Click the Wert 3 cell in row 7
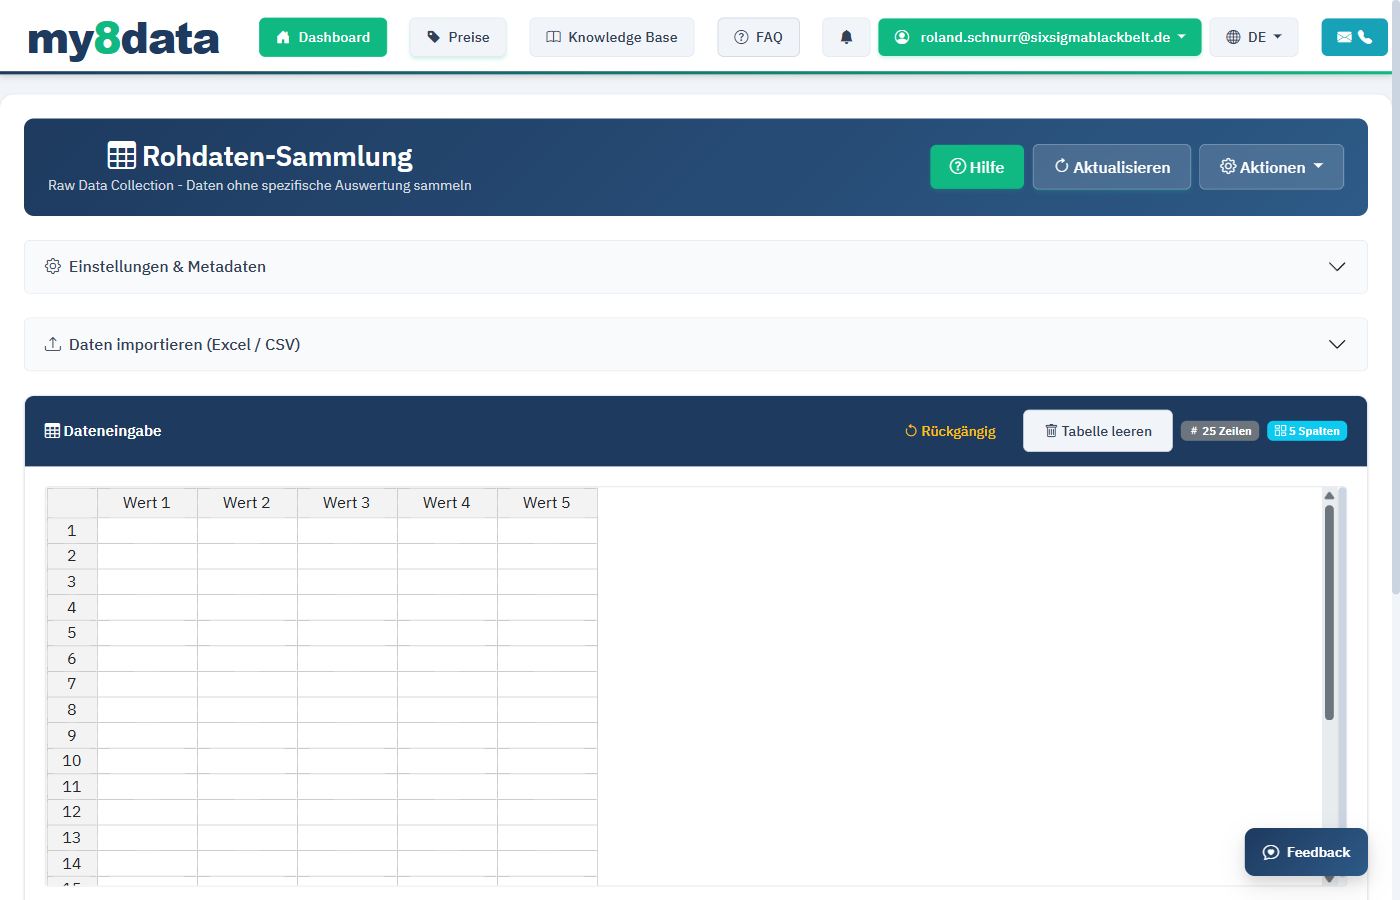 point(347,684)
